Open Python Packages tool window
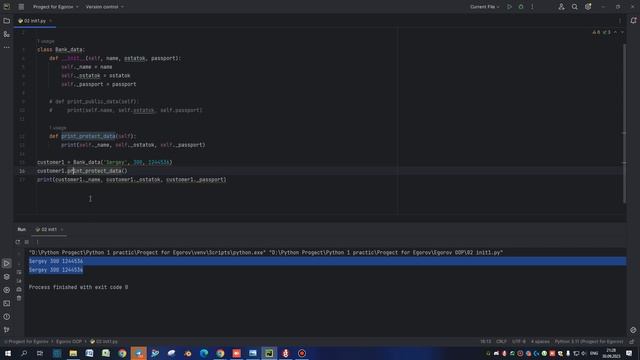Image resolution: width=640 pixels, height=360 pixels. (x=7, y=277)
